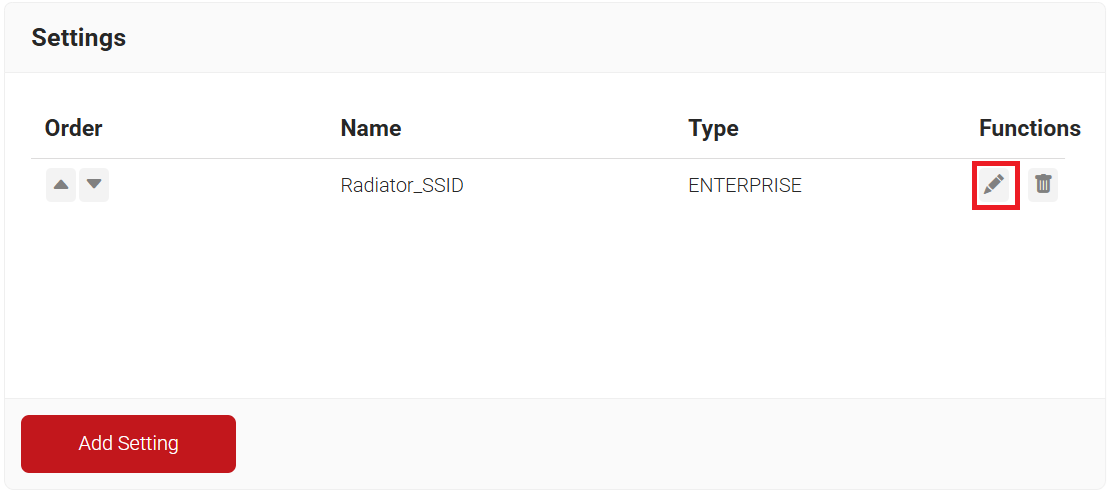Image resolution: width=1109 pixels, height=492 pixels.
Task: Click the Functions column header
Action: coord(1029,128)
